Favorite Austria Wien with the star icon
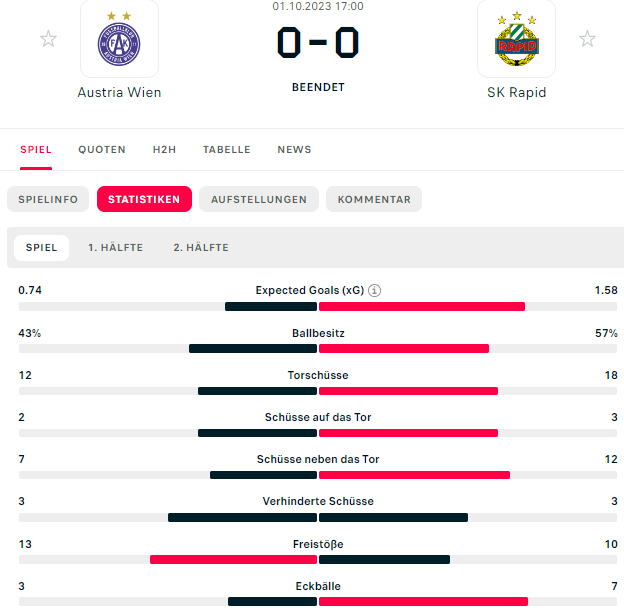This screenshot has height=615, width=624. tap(48, 39)
